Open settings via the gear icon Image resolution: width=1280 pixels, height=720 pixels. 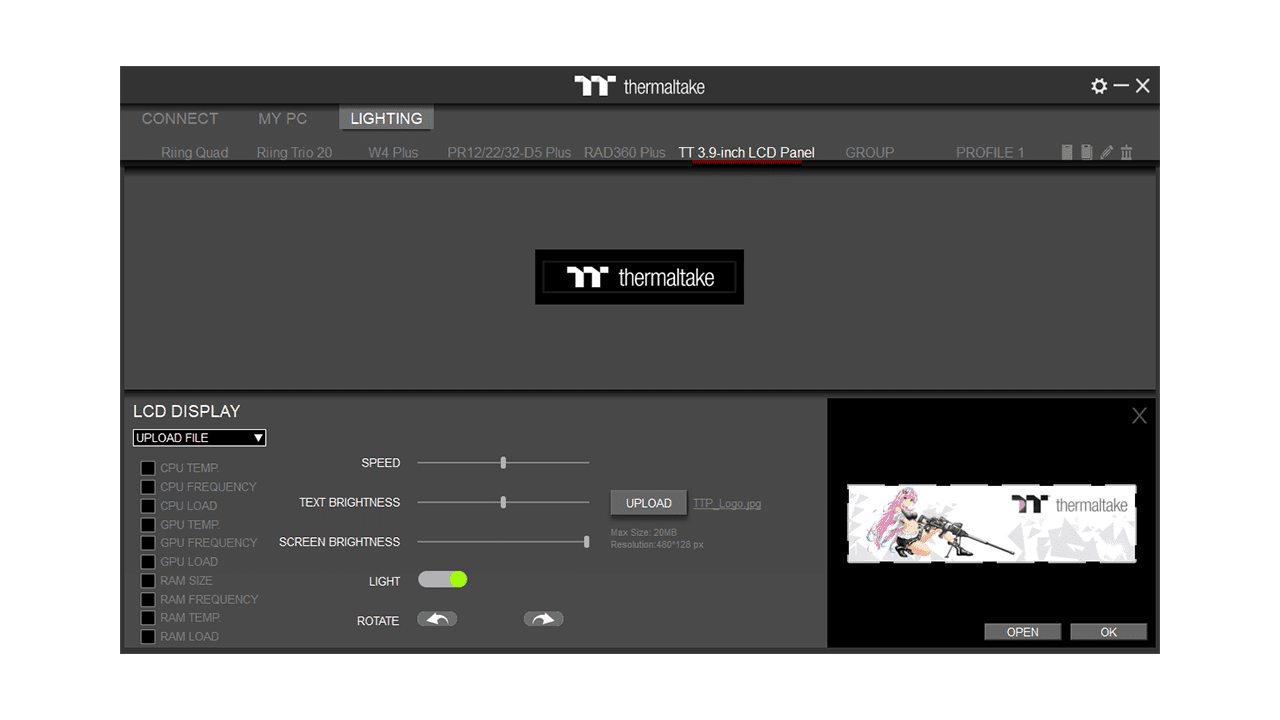point(1099,86)
